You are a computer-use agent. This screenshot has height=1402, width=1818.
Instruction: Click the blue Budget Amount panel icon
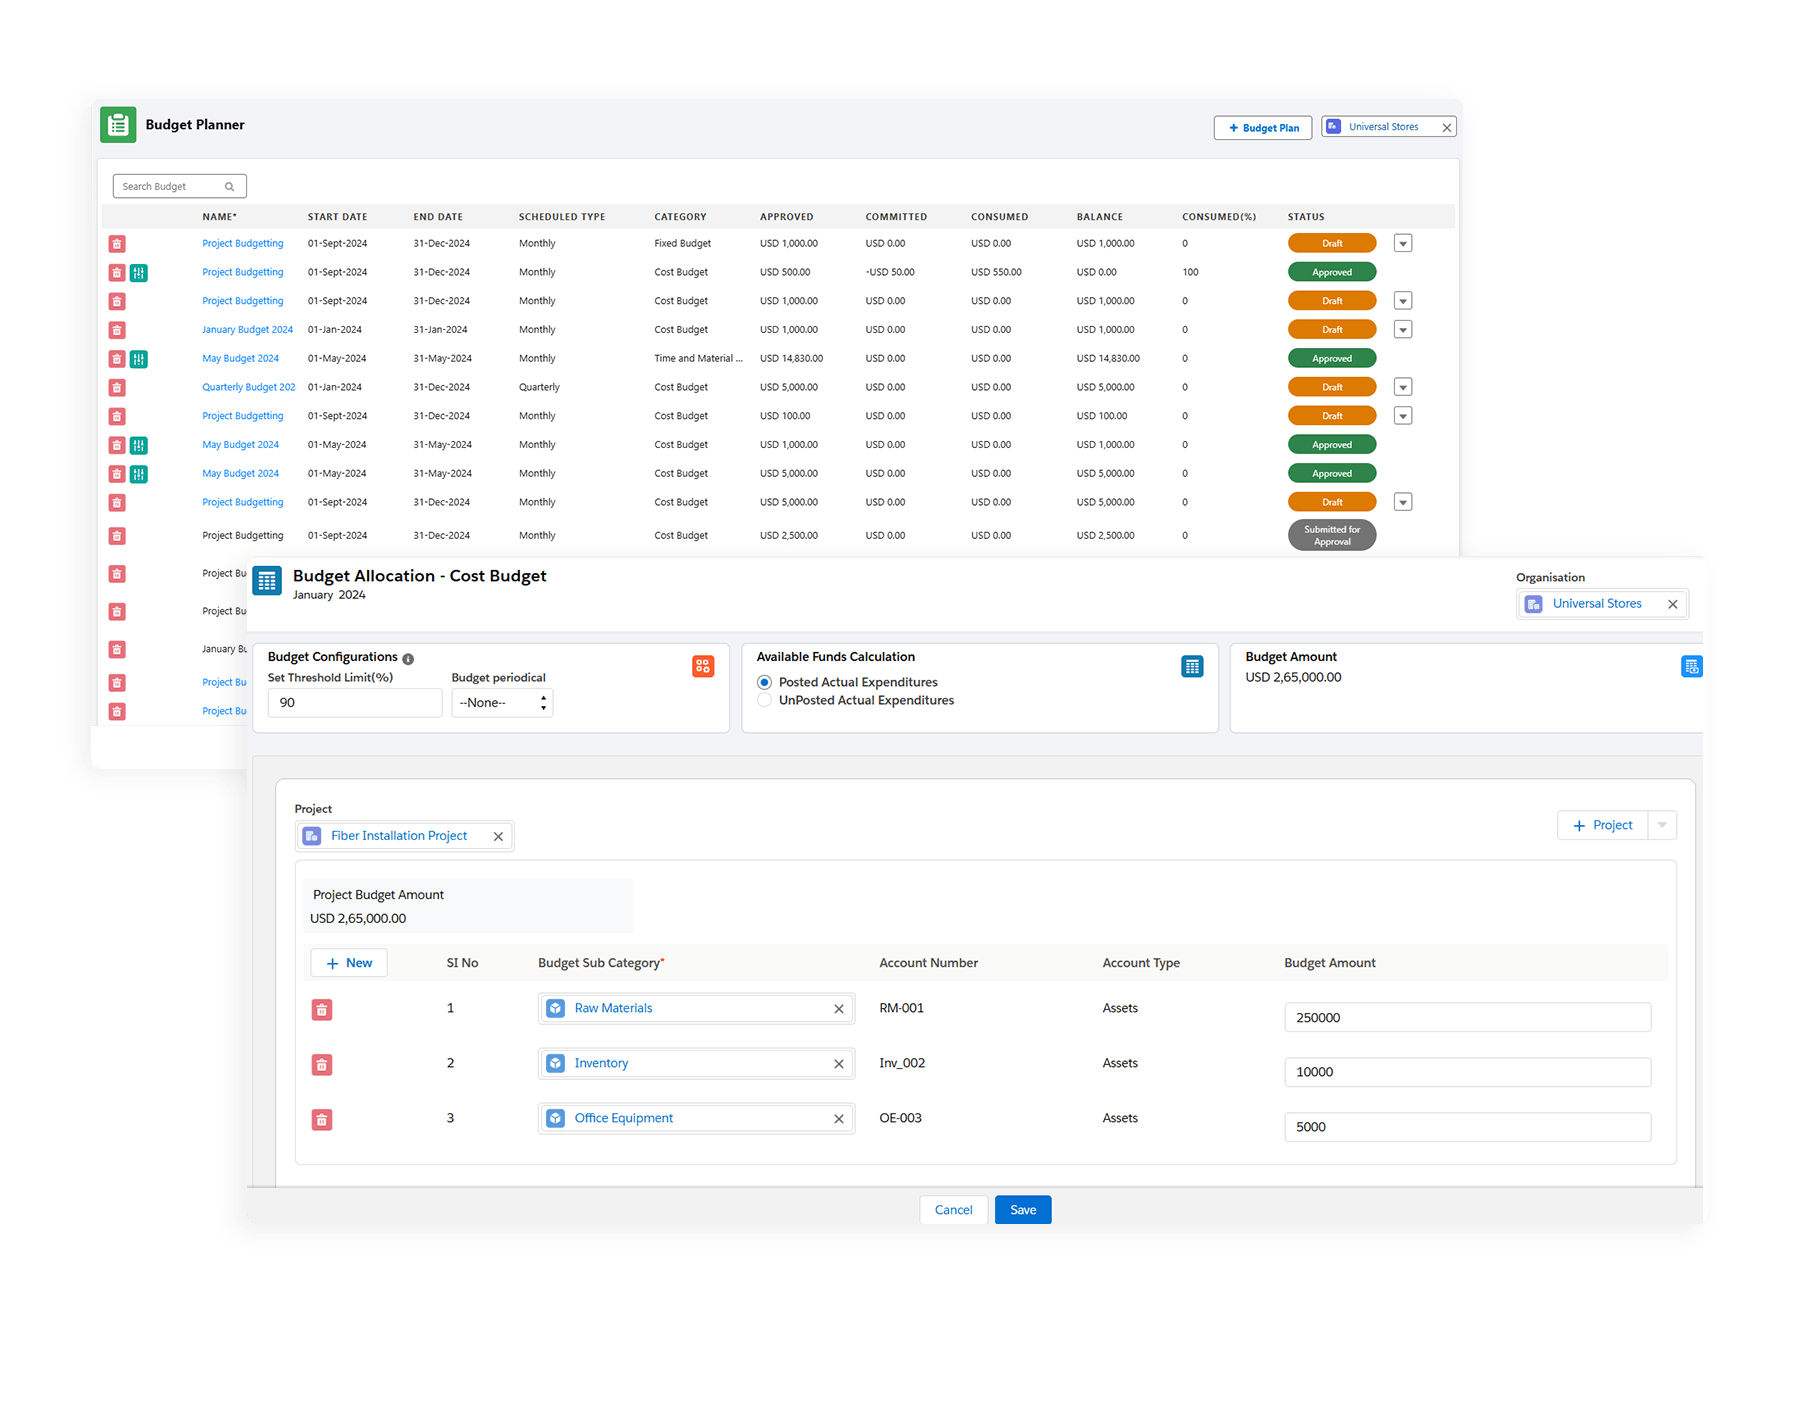pos(1691,666)
